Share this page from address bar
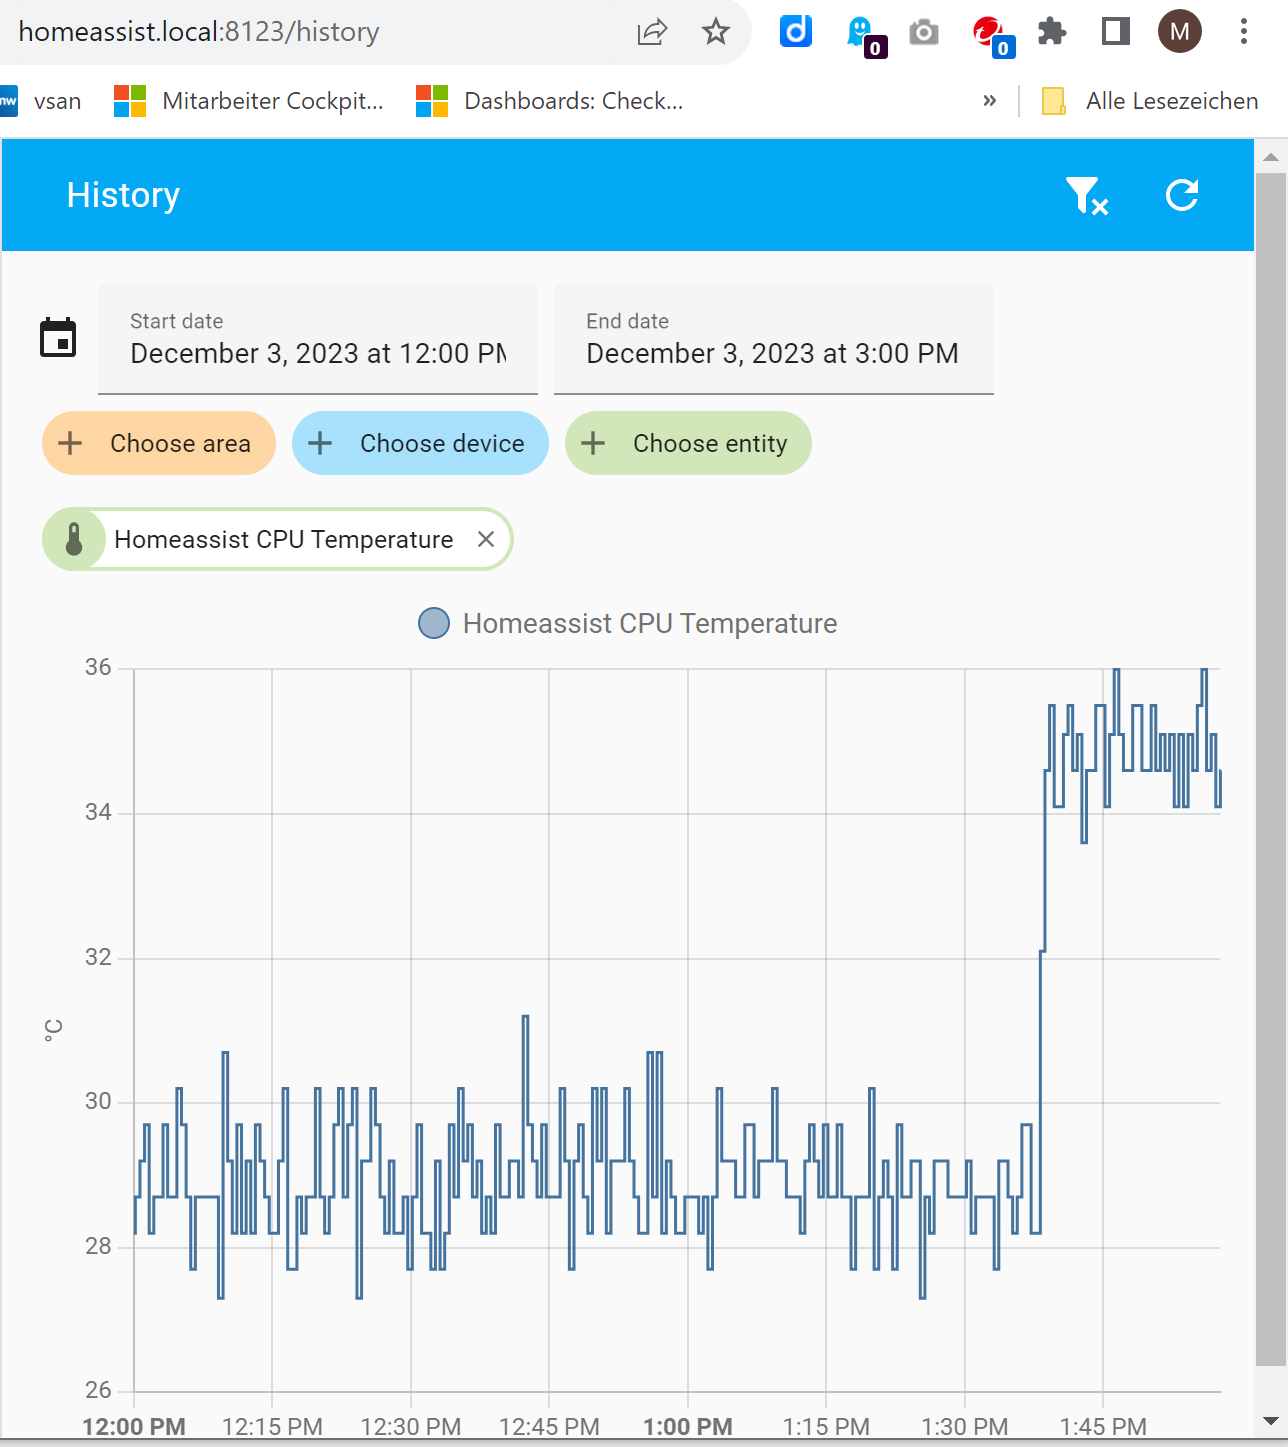The width and height of the screenshot is (1288, 1447). point(652,32)
